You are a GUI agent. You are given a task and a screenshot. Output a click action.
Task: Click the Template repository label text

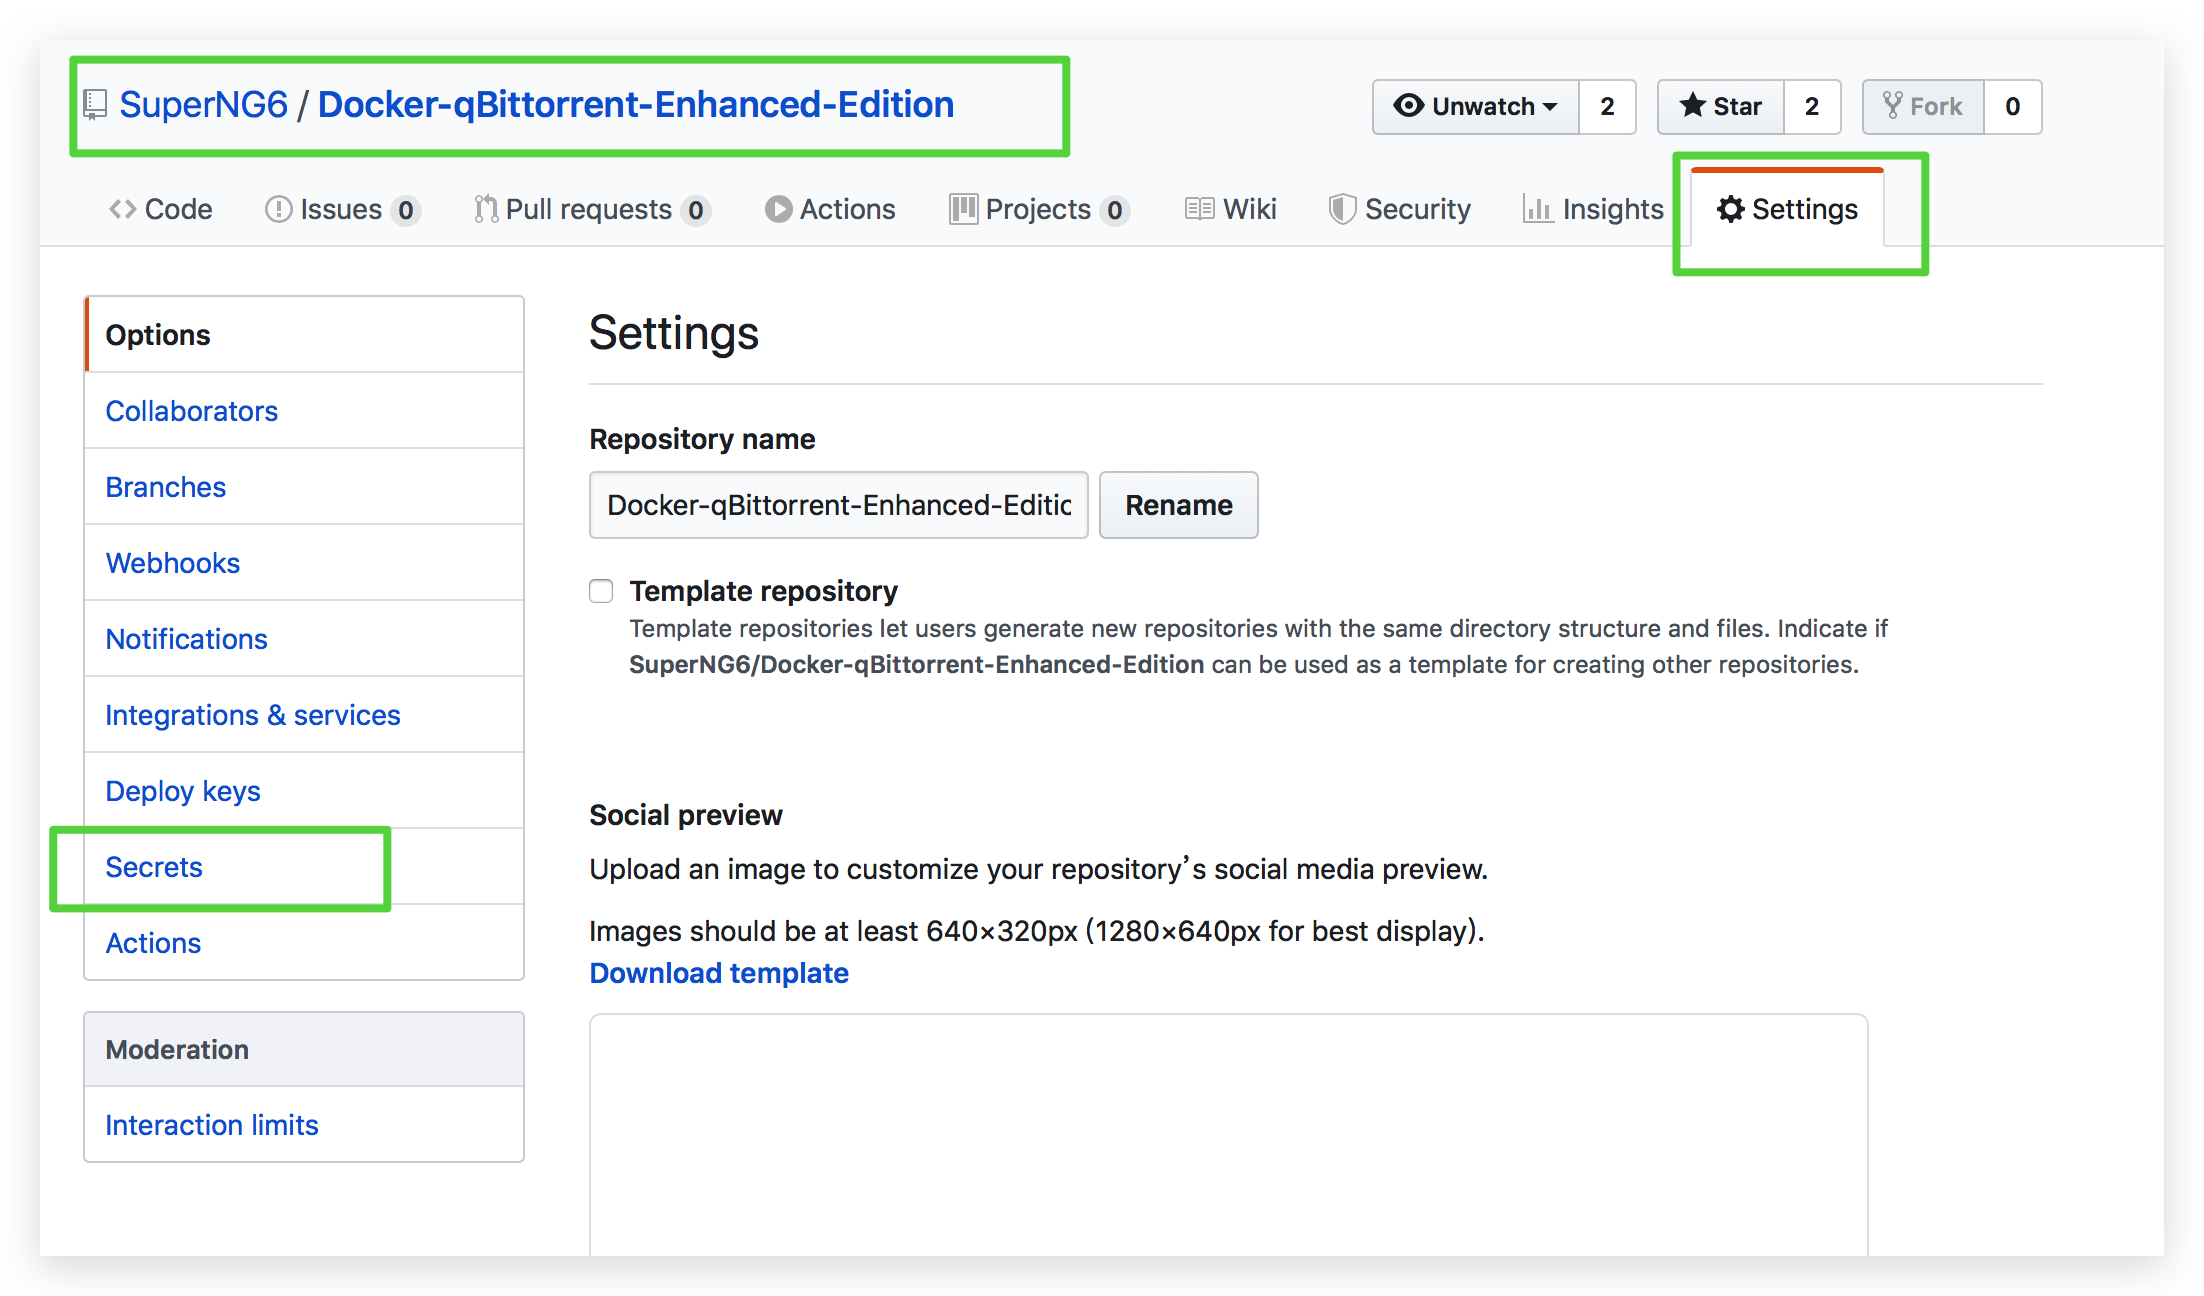click(763, 591)
